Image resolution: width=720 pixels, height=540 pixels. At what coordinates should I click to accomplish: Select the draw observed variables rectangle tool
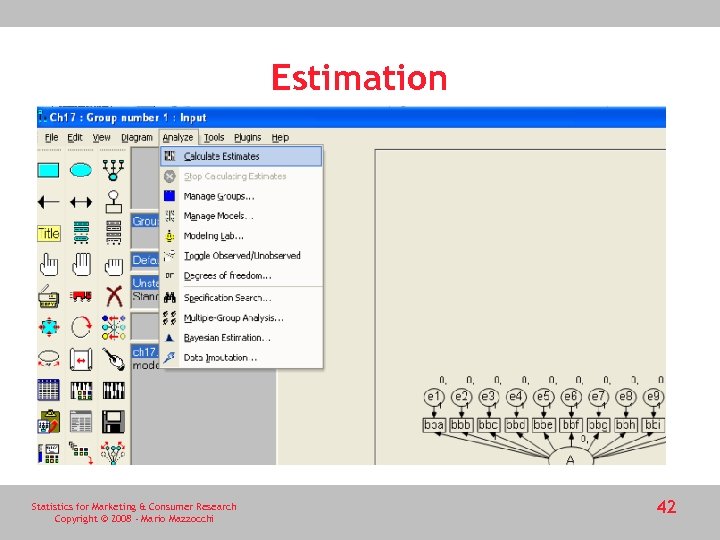[x=48, y=170]
